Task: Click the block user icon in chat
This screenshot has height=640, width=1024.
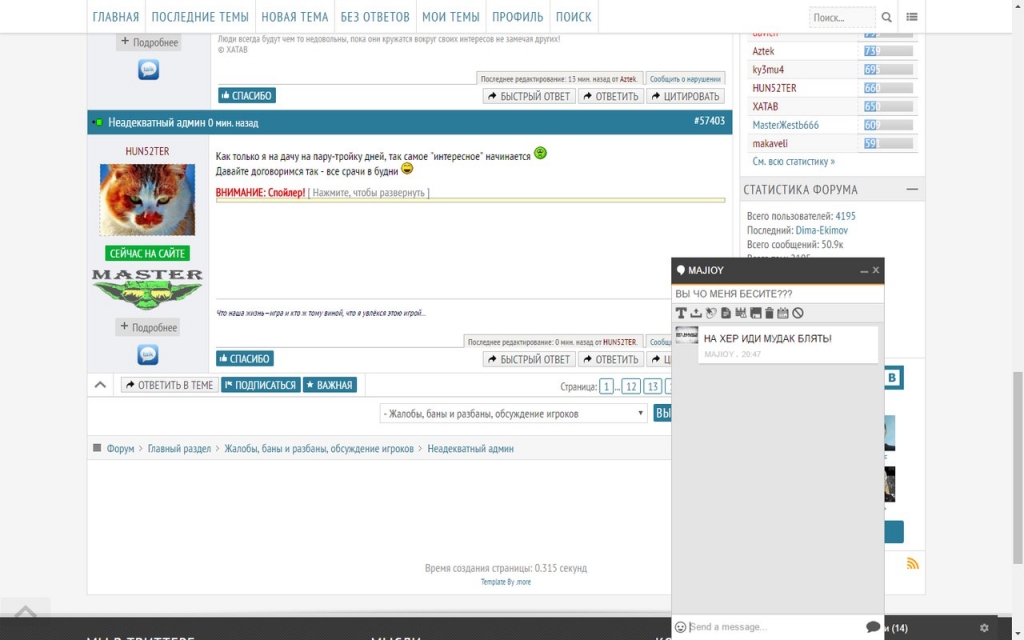Action: 798,314
